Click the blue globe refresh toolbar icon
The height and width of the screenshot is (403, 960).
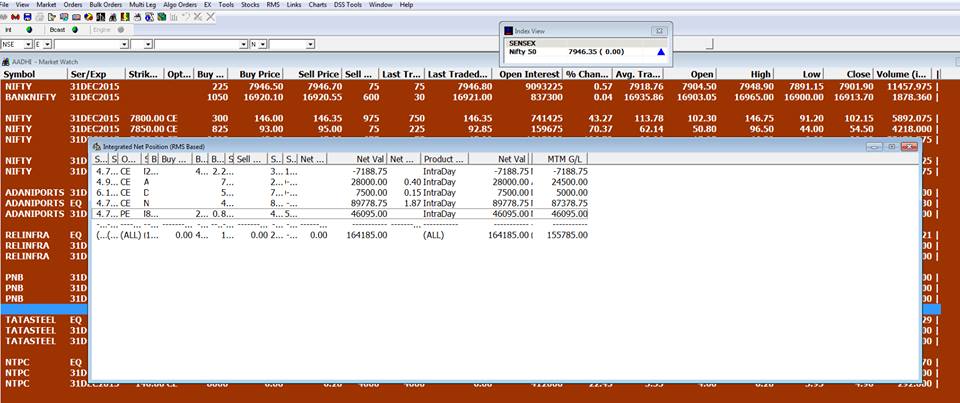pyautogui.click(x=149, y=17)
